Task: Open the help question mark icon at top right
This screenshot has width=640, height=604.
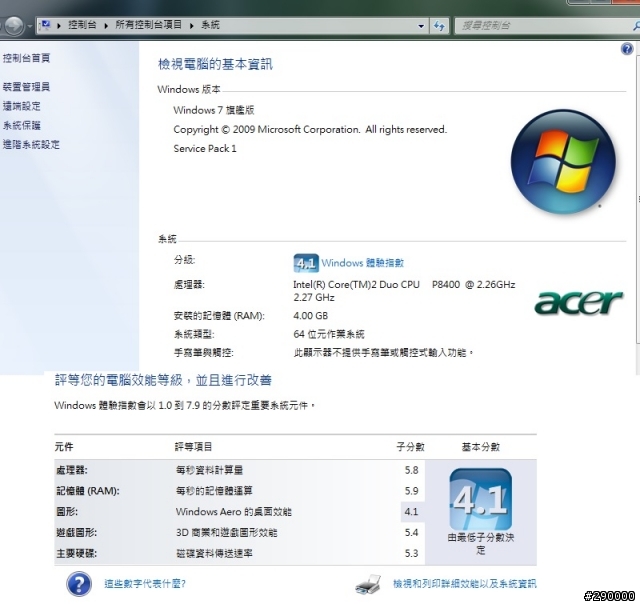Action: [627, 49]
